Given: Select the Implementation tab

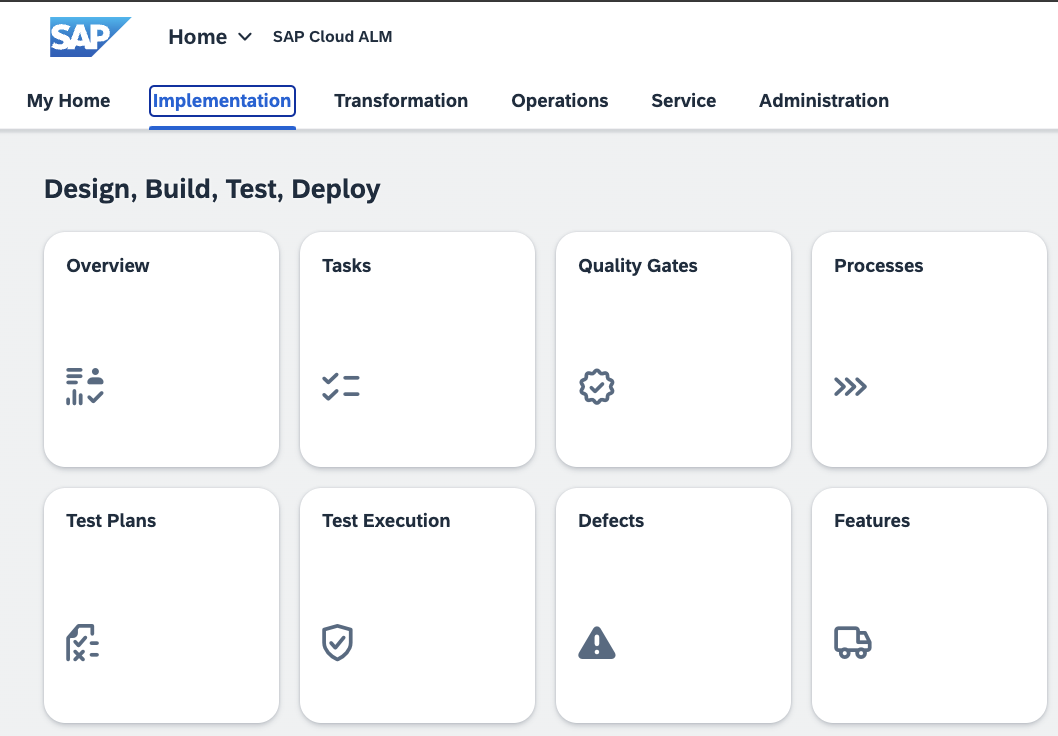Looking at the screenshot, I should click(x=222, y=101).
